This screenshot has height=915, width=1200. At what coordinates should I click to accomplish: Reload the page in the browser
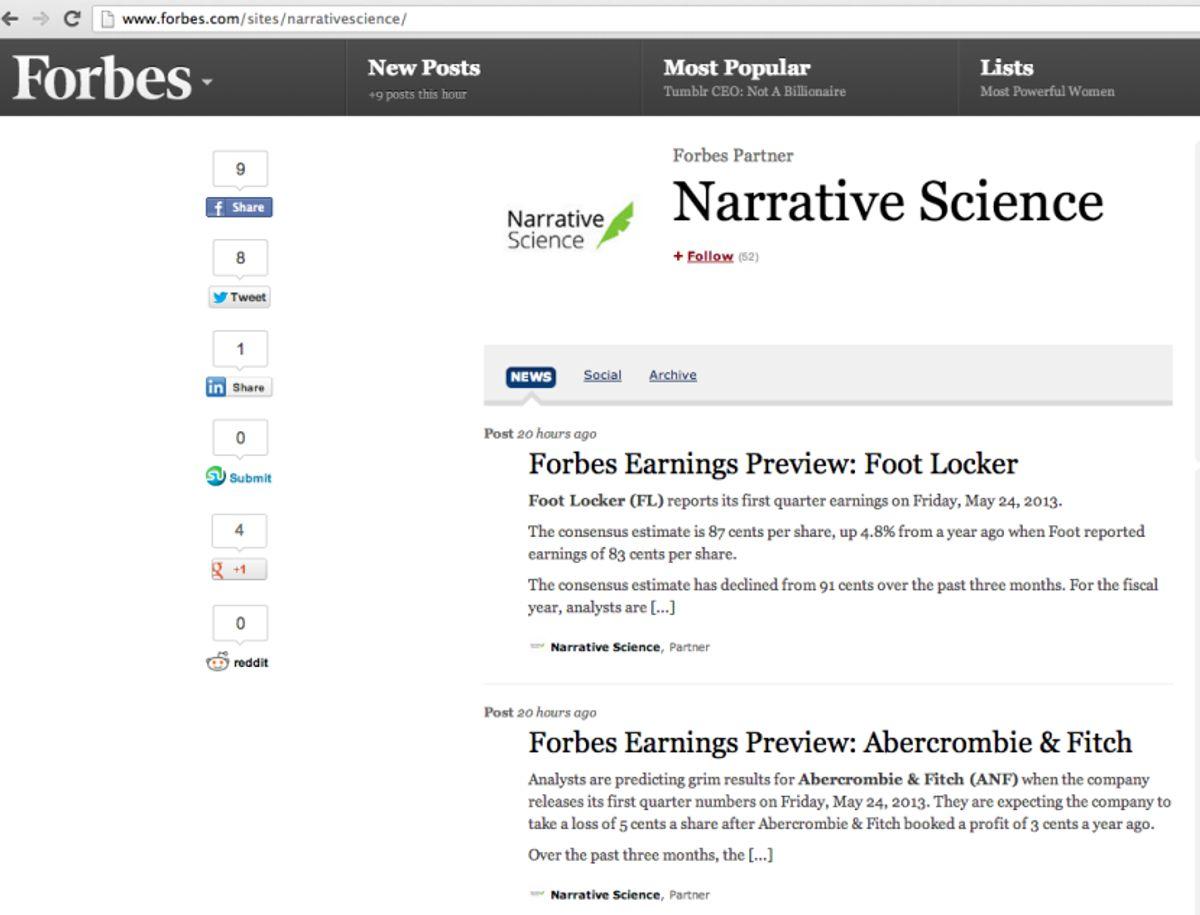coord(72,18)
